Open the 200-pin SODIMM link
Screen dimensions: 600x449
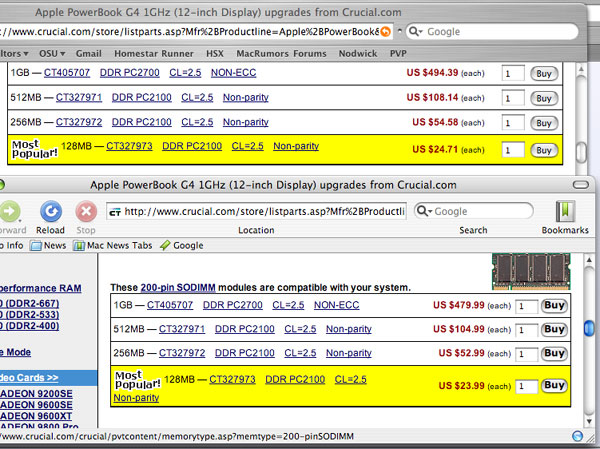point(178,287)
